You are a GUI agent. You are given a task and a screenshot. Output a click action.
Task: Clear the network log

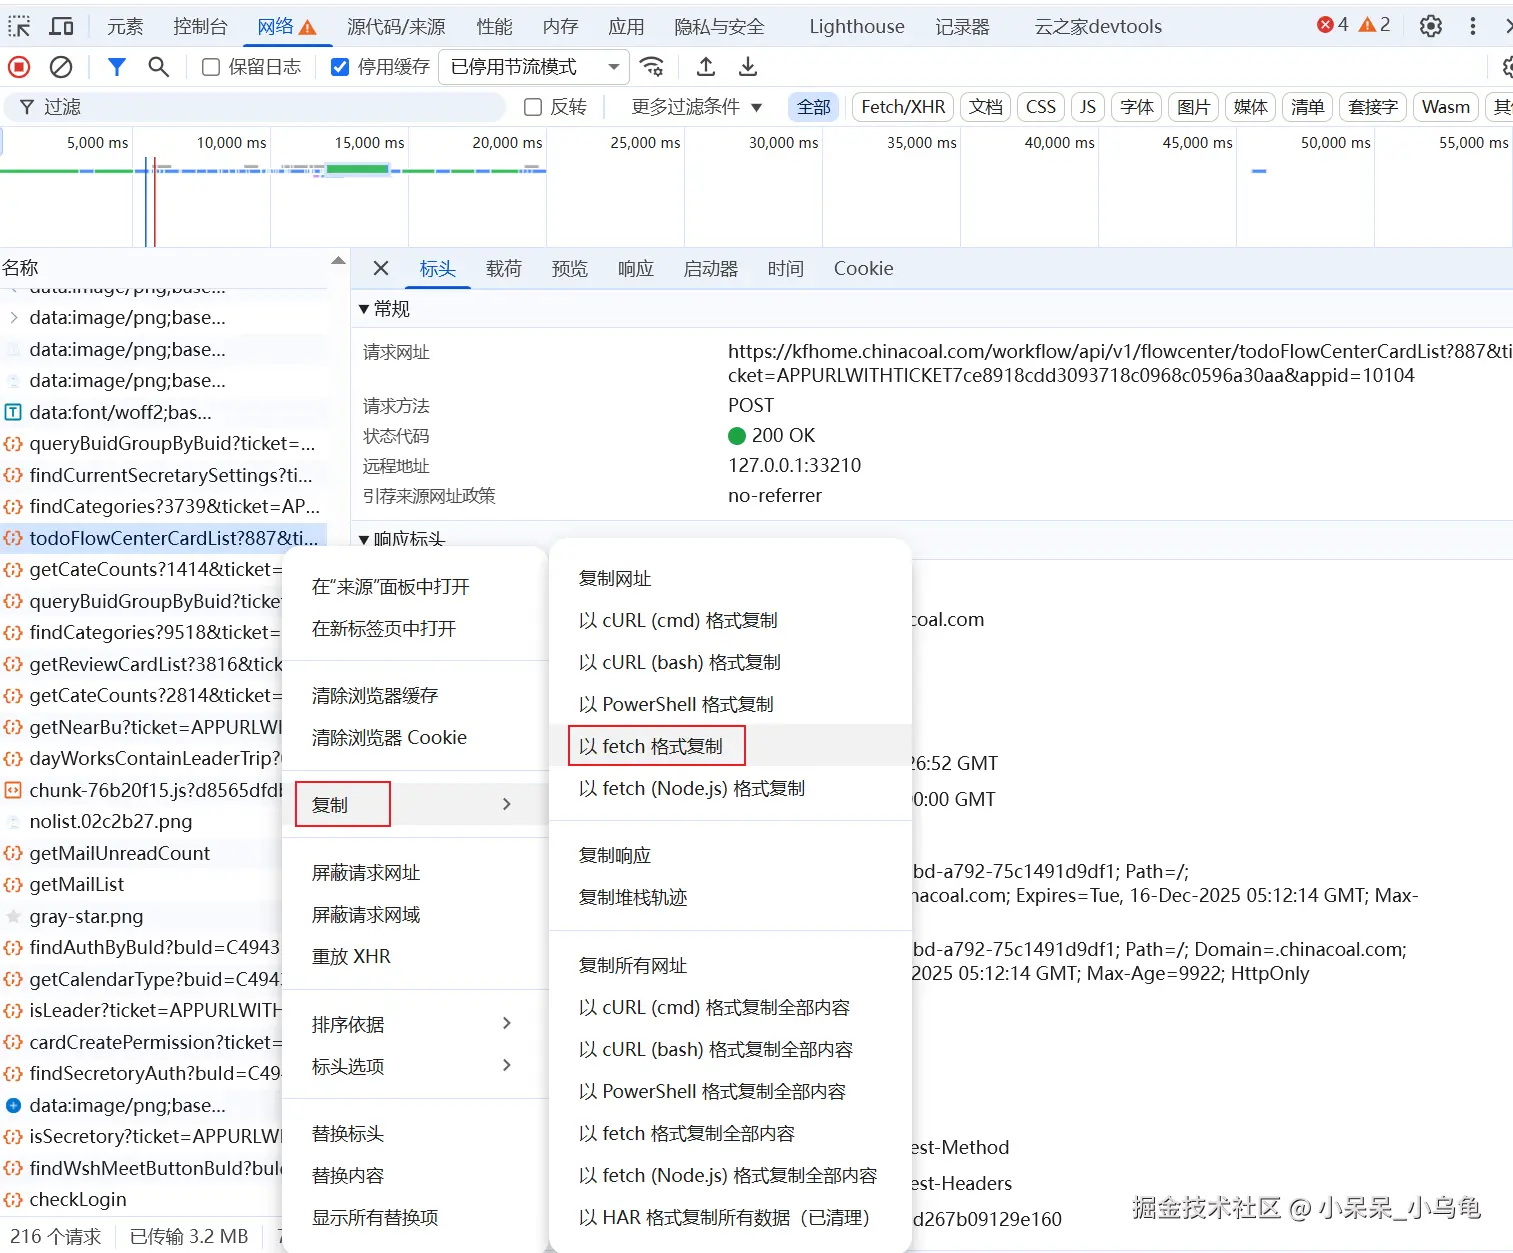point(61,67)
